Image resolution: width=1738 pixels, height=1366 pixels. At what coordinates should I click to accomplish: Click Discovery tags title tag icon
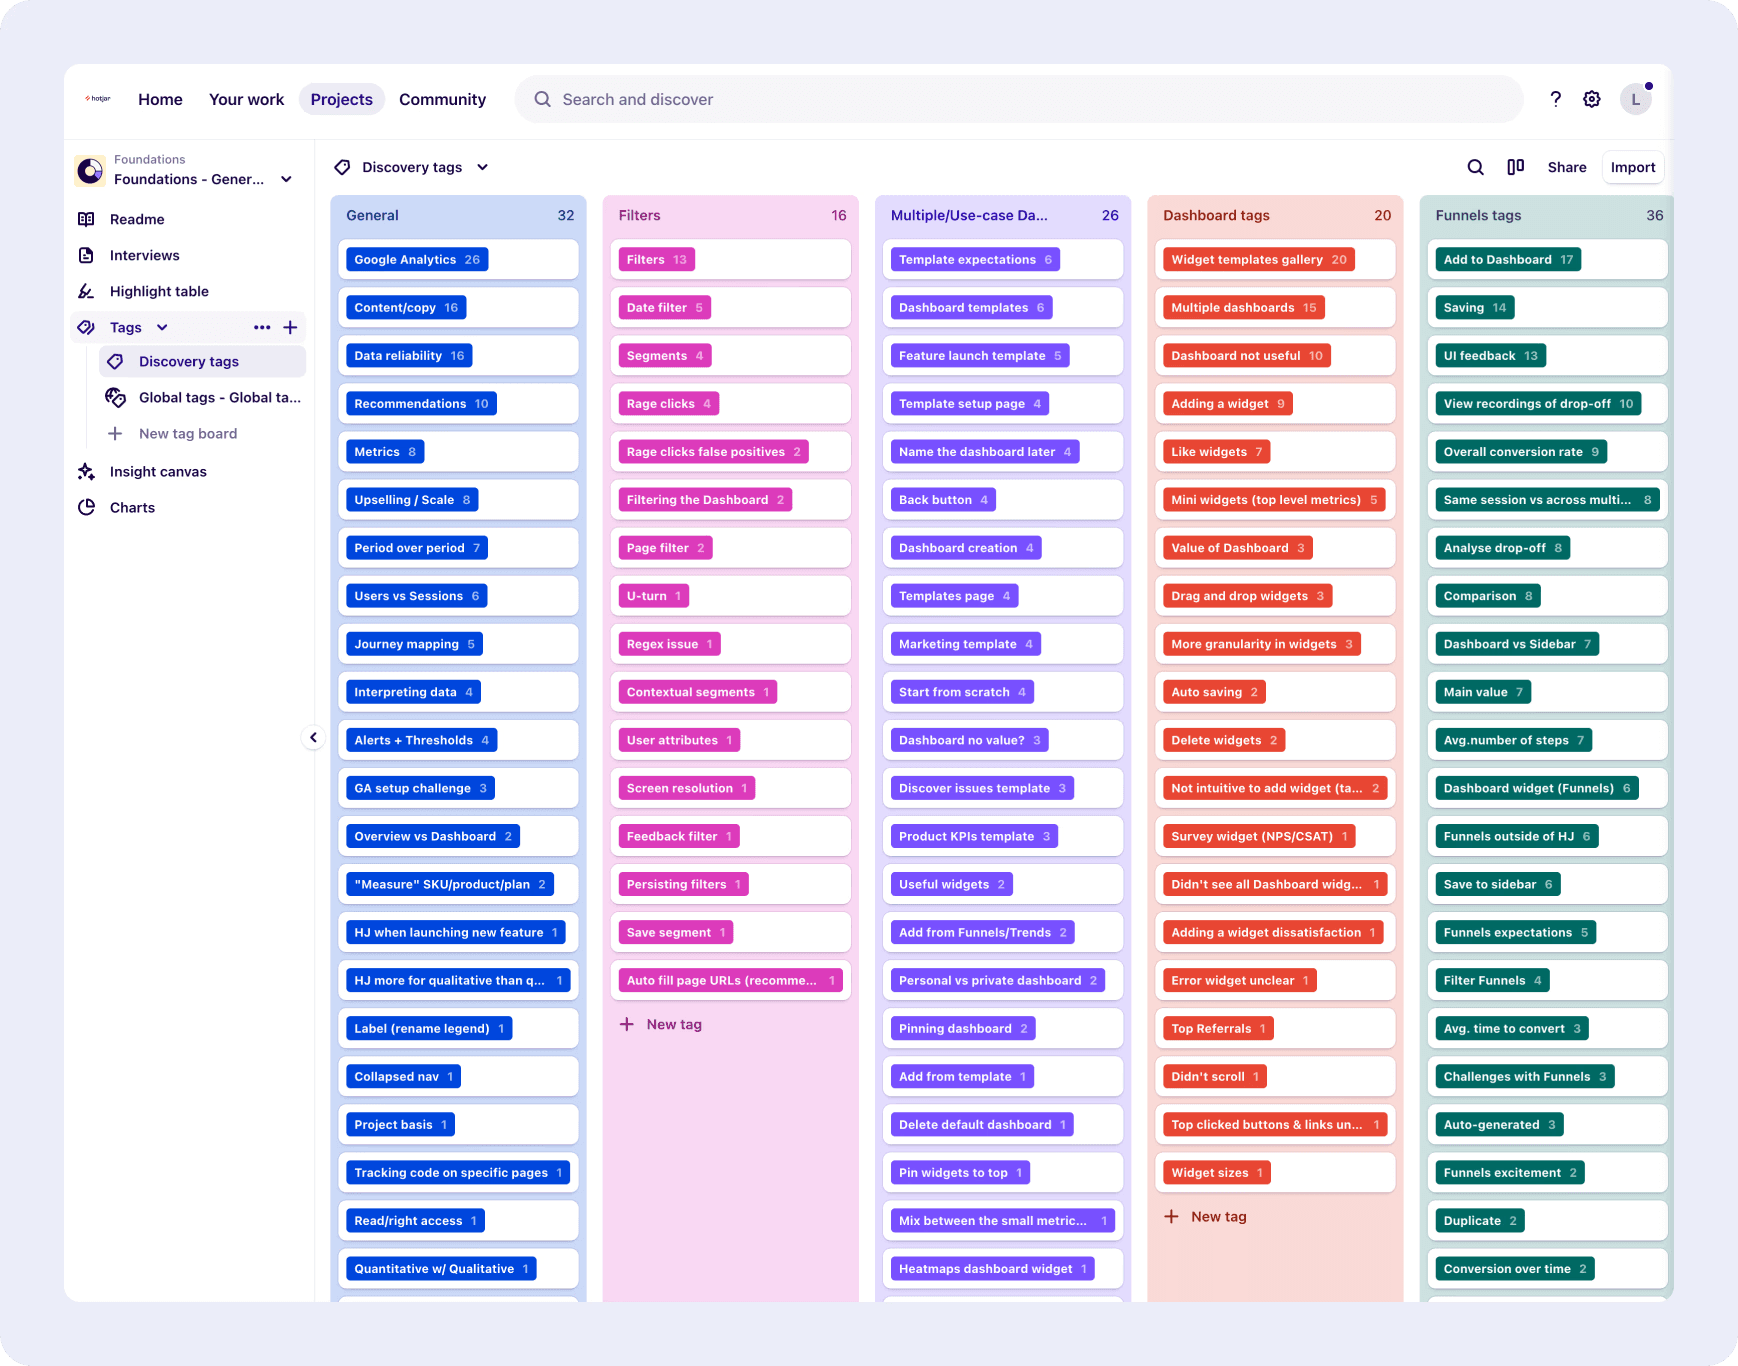pyautogui.click(x=342, y=167)
